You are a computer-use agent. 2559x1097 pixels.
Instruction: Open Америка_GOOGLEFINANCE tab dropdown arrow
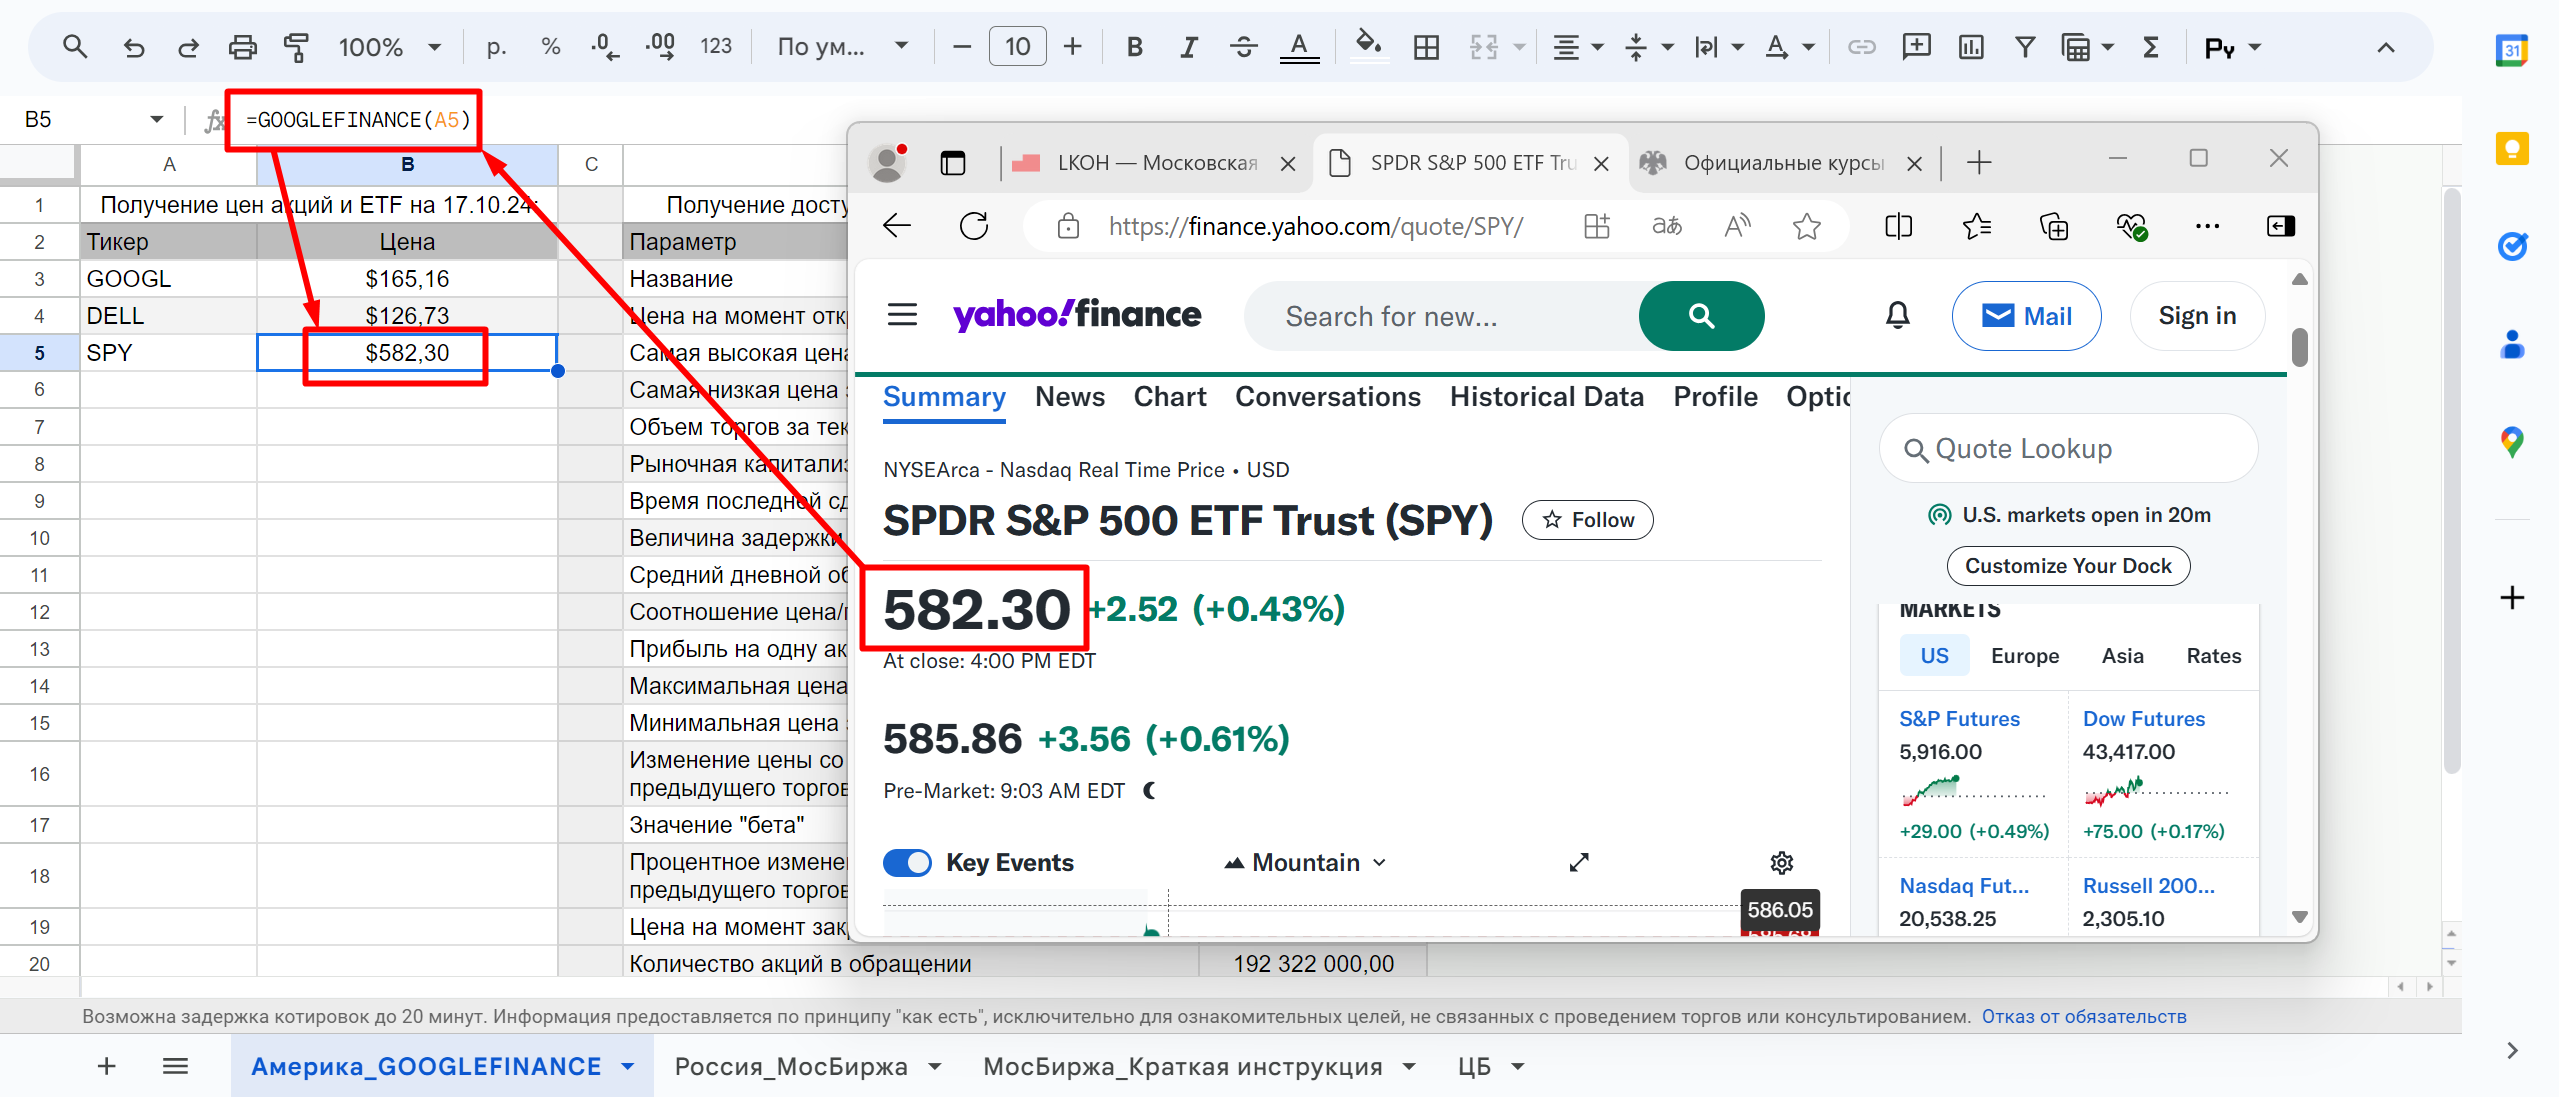click(x=628, y=1066)
